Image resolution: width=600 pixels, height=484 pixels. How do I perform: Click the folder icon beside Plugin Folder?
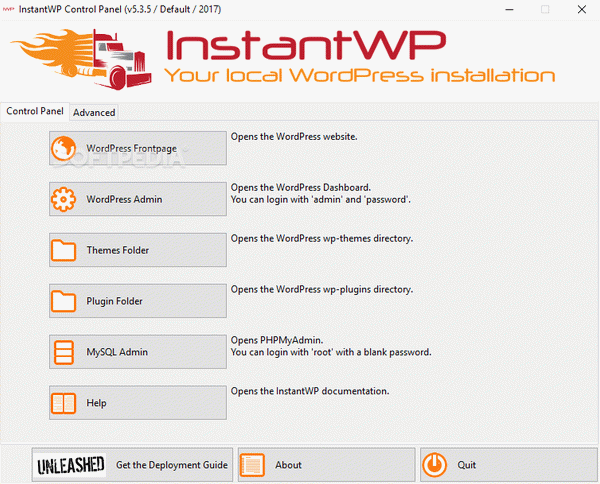(64, 301)
